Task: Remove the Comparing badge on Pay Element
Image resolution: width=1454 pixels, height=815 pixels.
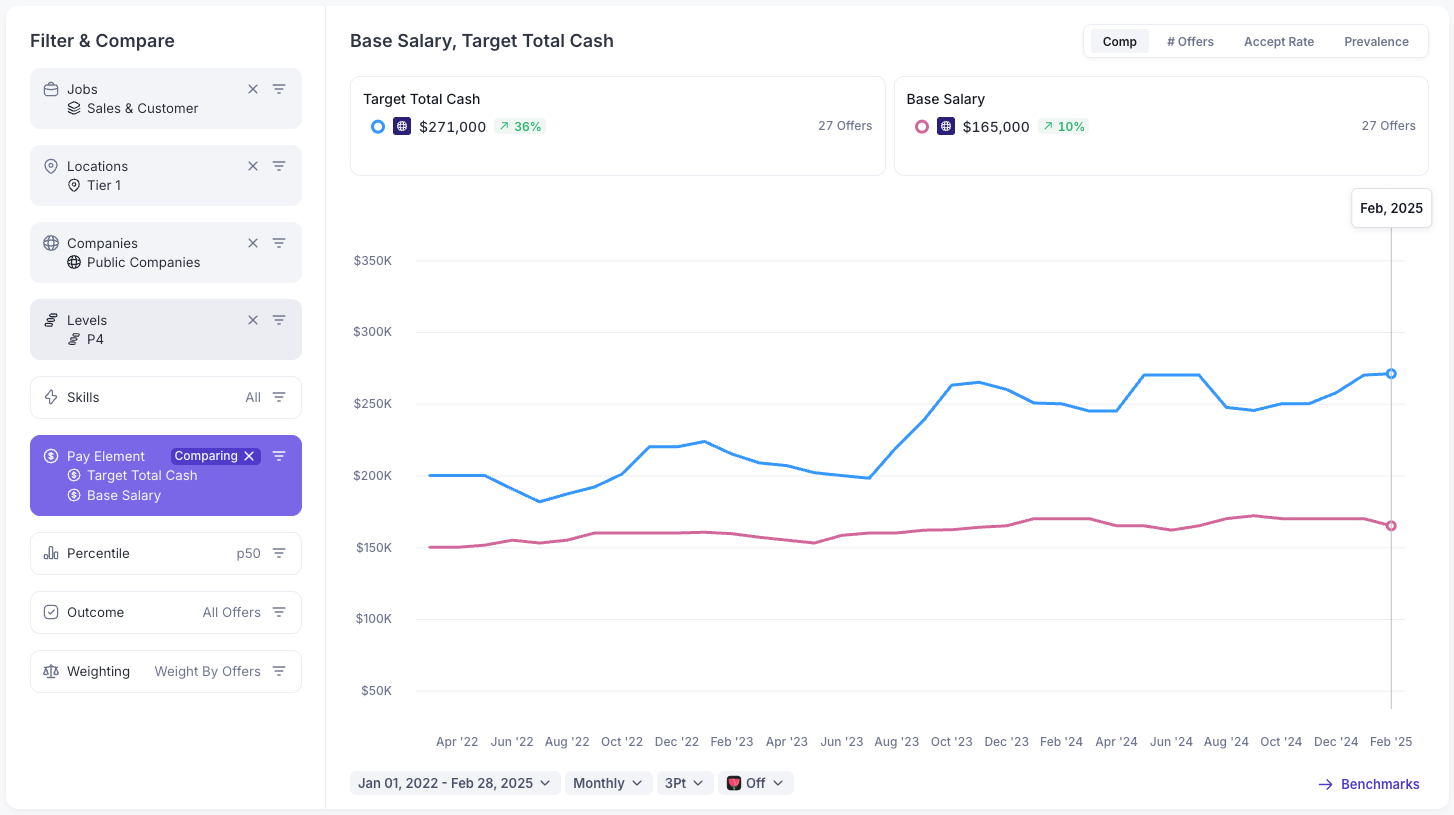Action: point(249,456)
